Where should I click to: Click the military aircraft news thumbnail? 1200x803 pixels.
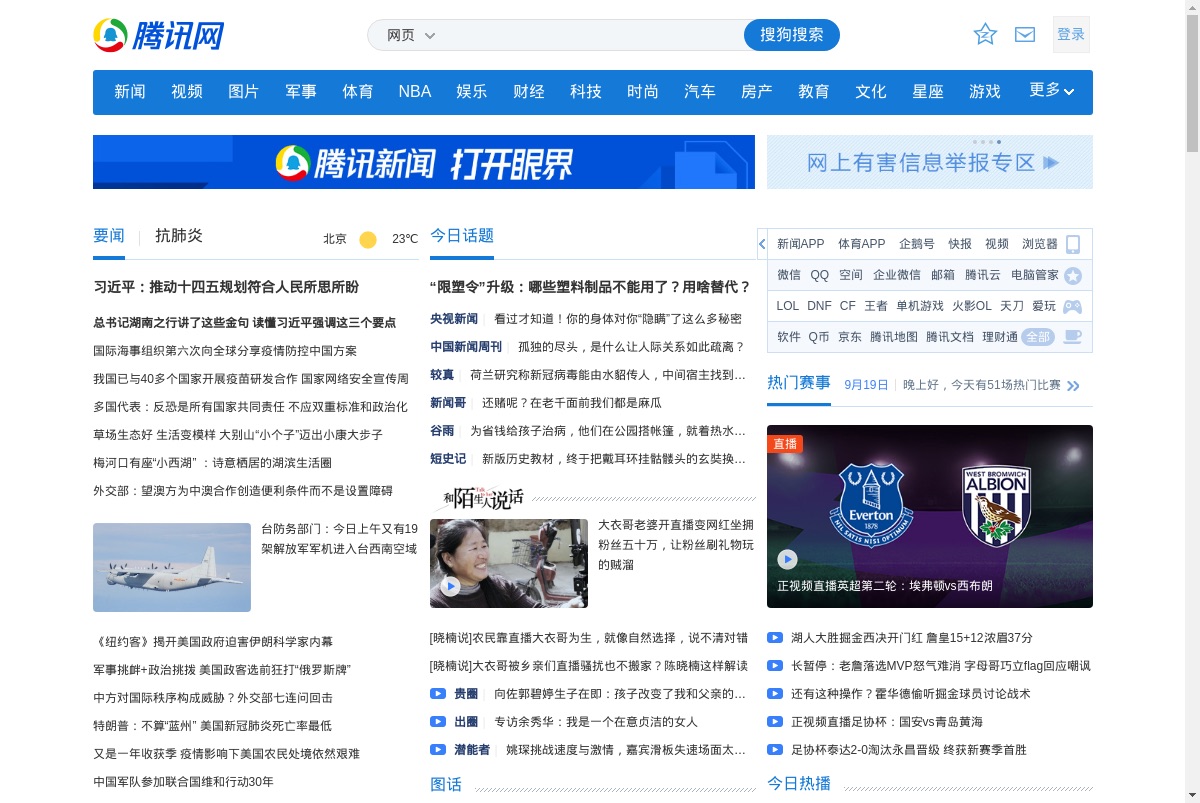tap(172, 567)
